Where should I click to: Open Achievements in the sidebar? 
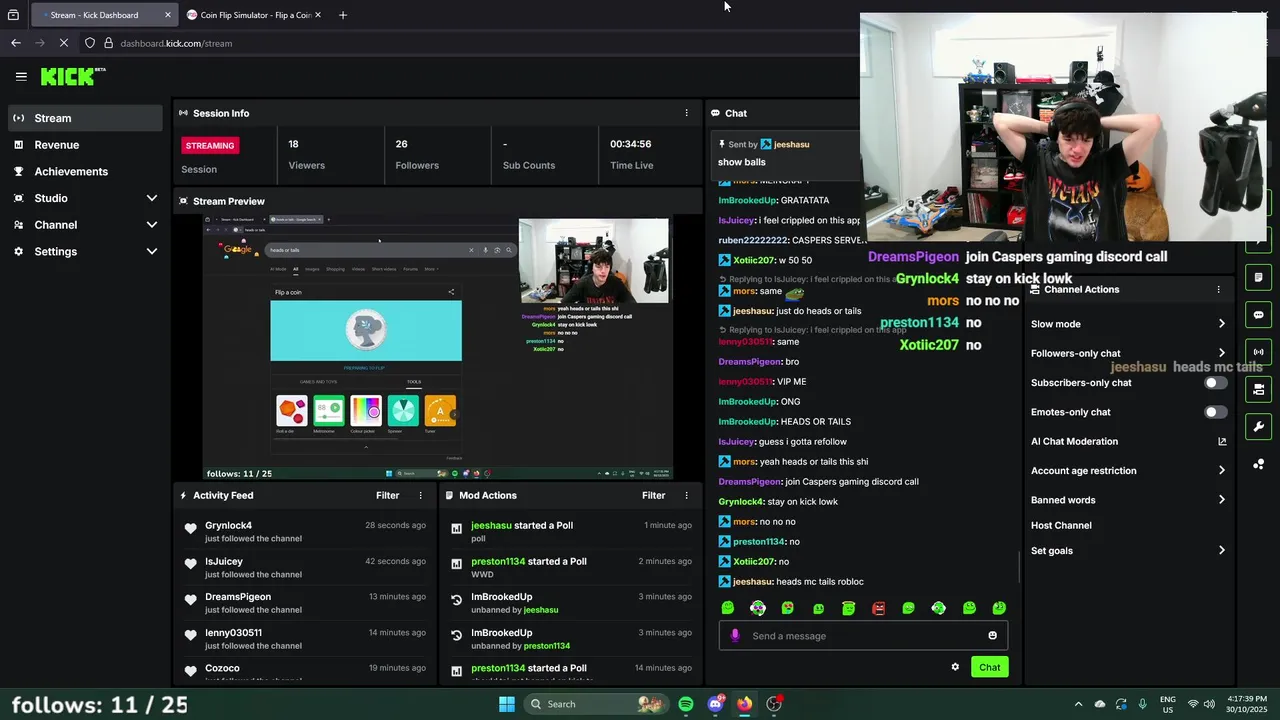[85, 171]
